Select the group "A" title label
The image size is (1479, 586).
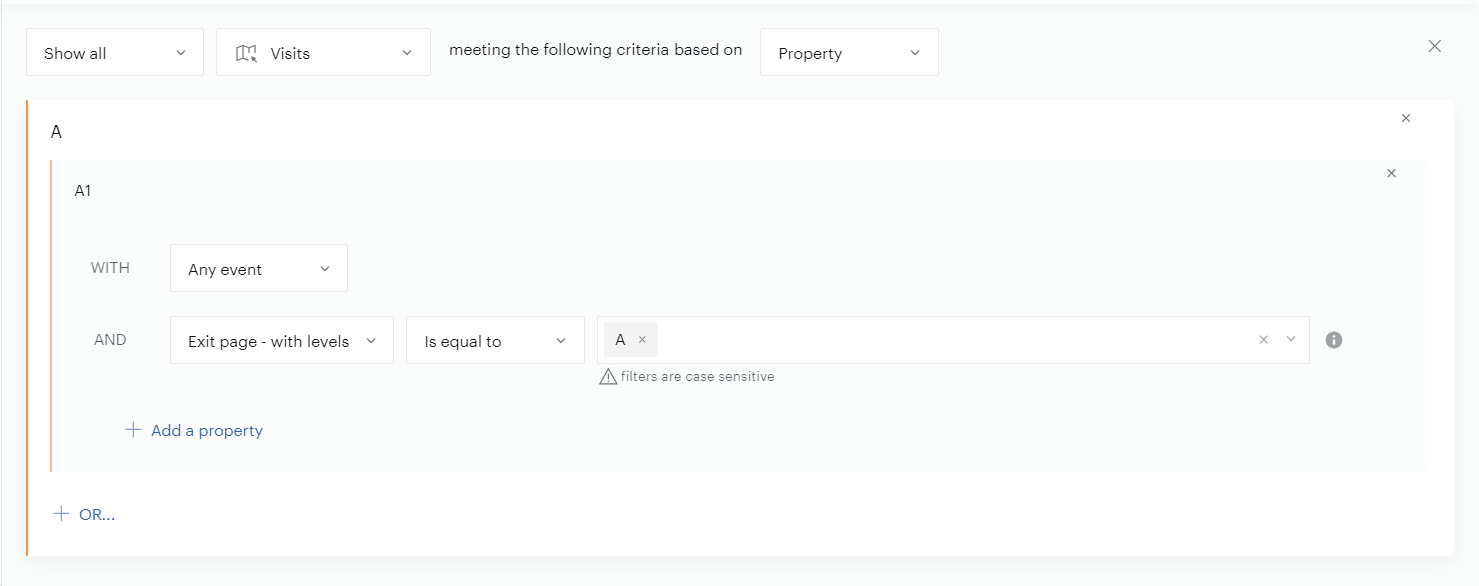click(x=56, y=132)
